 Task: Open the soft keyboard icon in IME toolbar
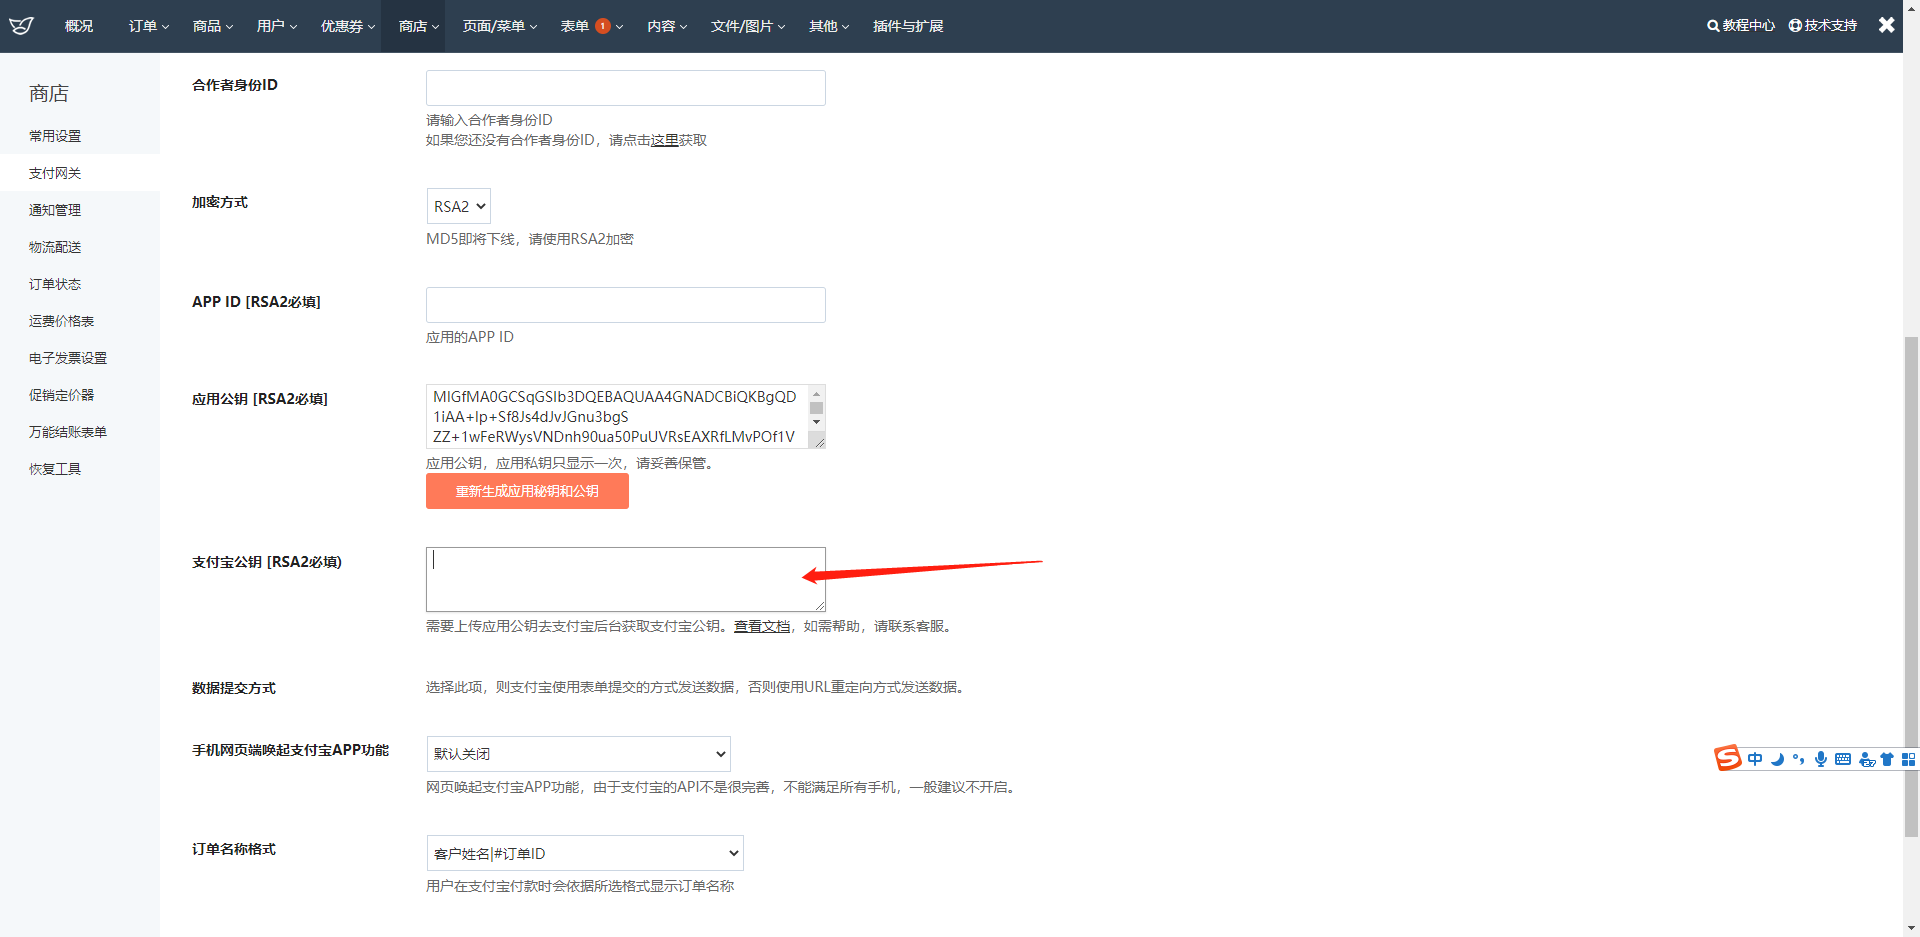click(x=1843, y=759)
